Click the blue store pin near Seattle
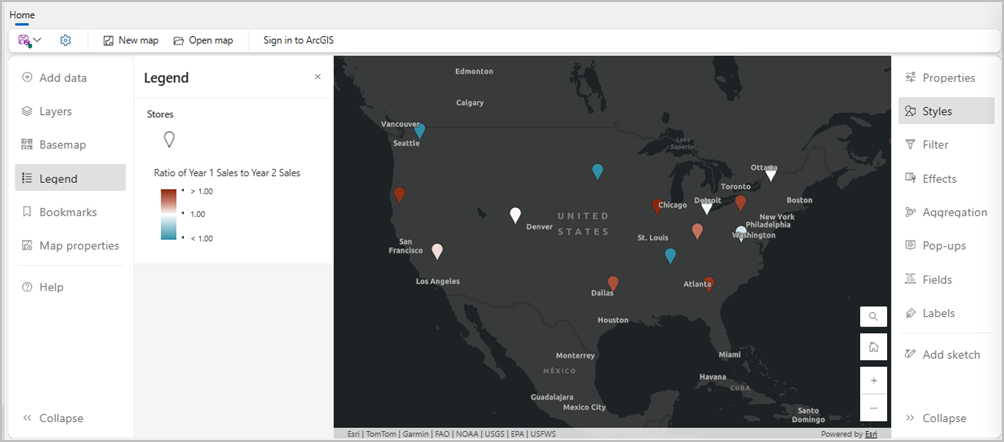 [419, 131]
